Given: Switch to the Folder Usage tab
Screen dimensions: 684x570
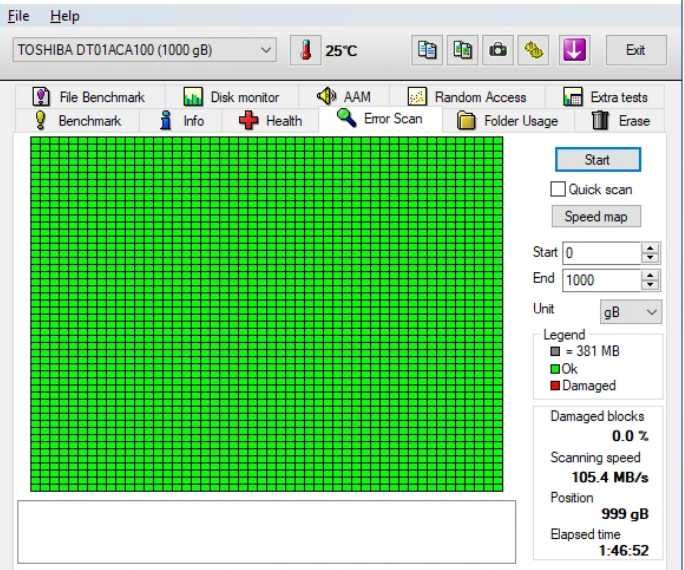Looking at the screenshot, I should [x=508, y=120].
